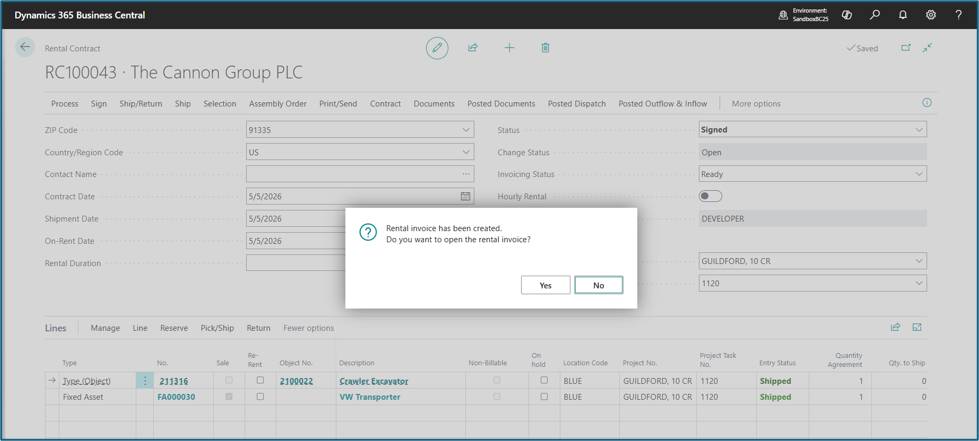Open page in new window icon
The image size is (979, 441).
(x=906, y=48)
